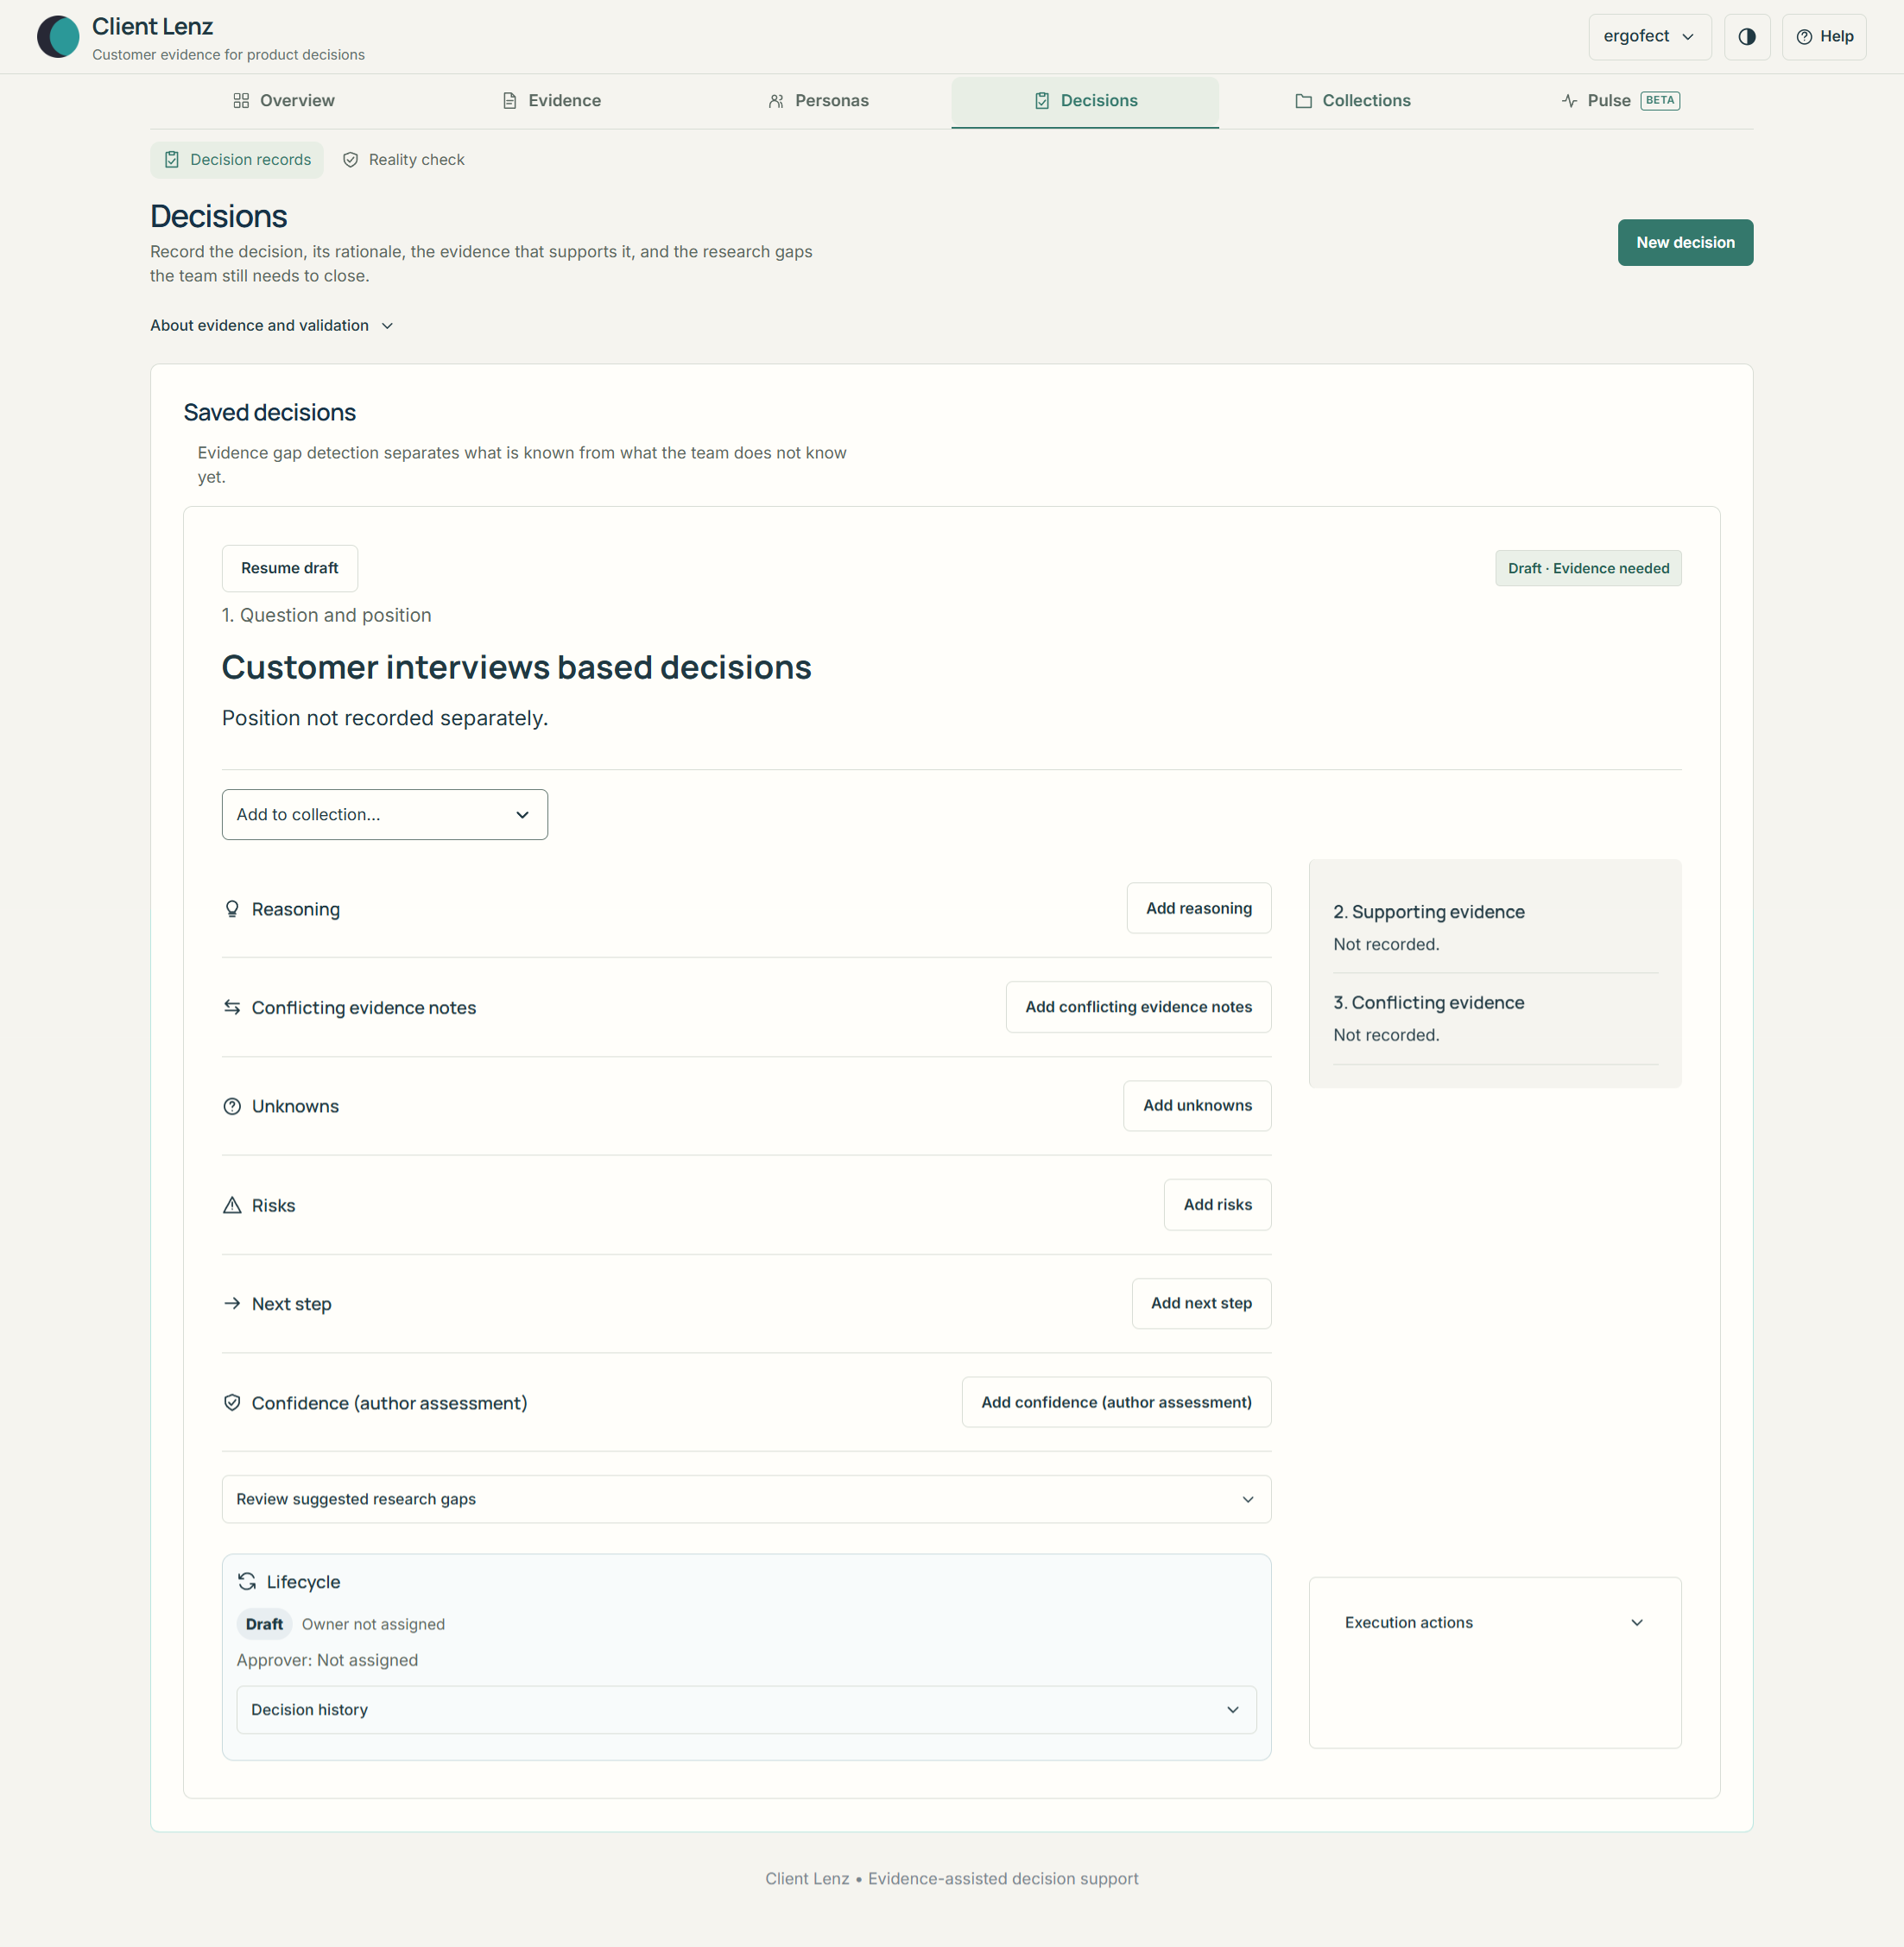Click the Reasoning lightbulb icon

click(232, 909)
